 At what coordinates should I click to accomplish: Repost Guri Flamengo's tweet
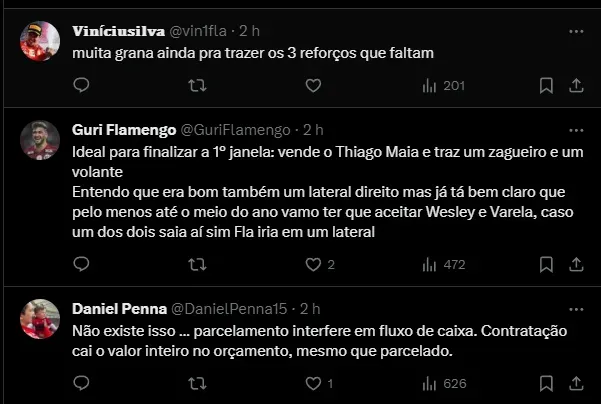pyautogui.click(x=198, y=265)
